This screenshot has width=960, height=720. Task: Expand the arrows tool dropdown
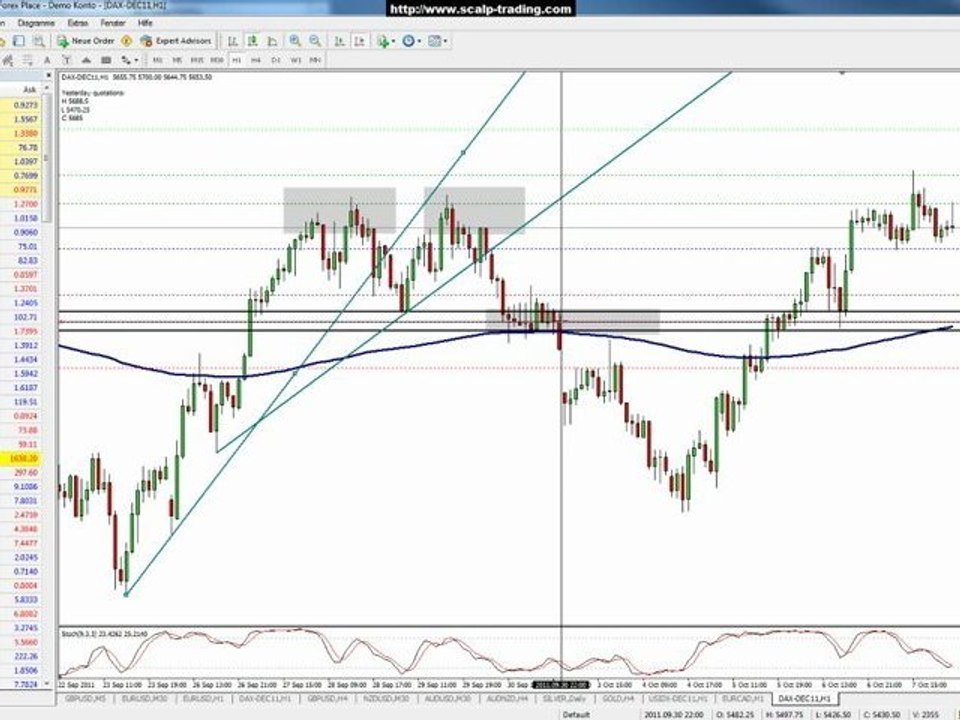[137, 60]
